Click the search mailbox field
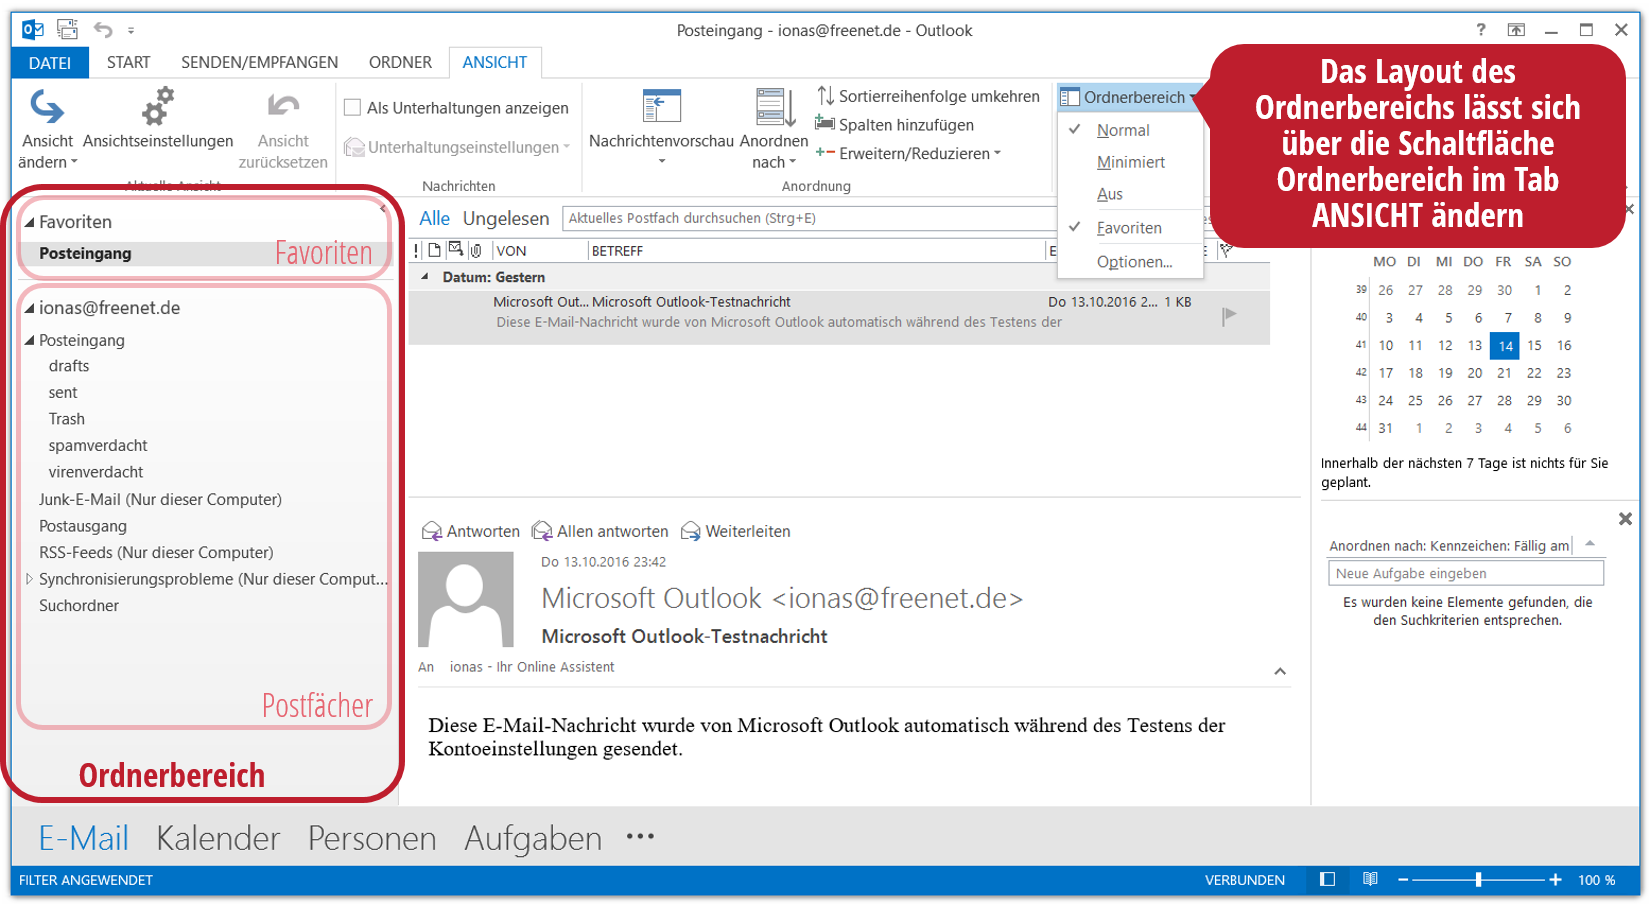The width and height of the screenshot is (1650, 905). point(810,218)
